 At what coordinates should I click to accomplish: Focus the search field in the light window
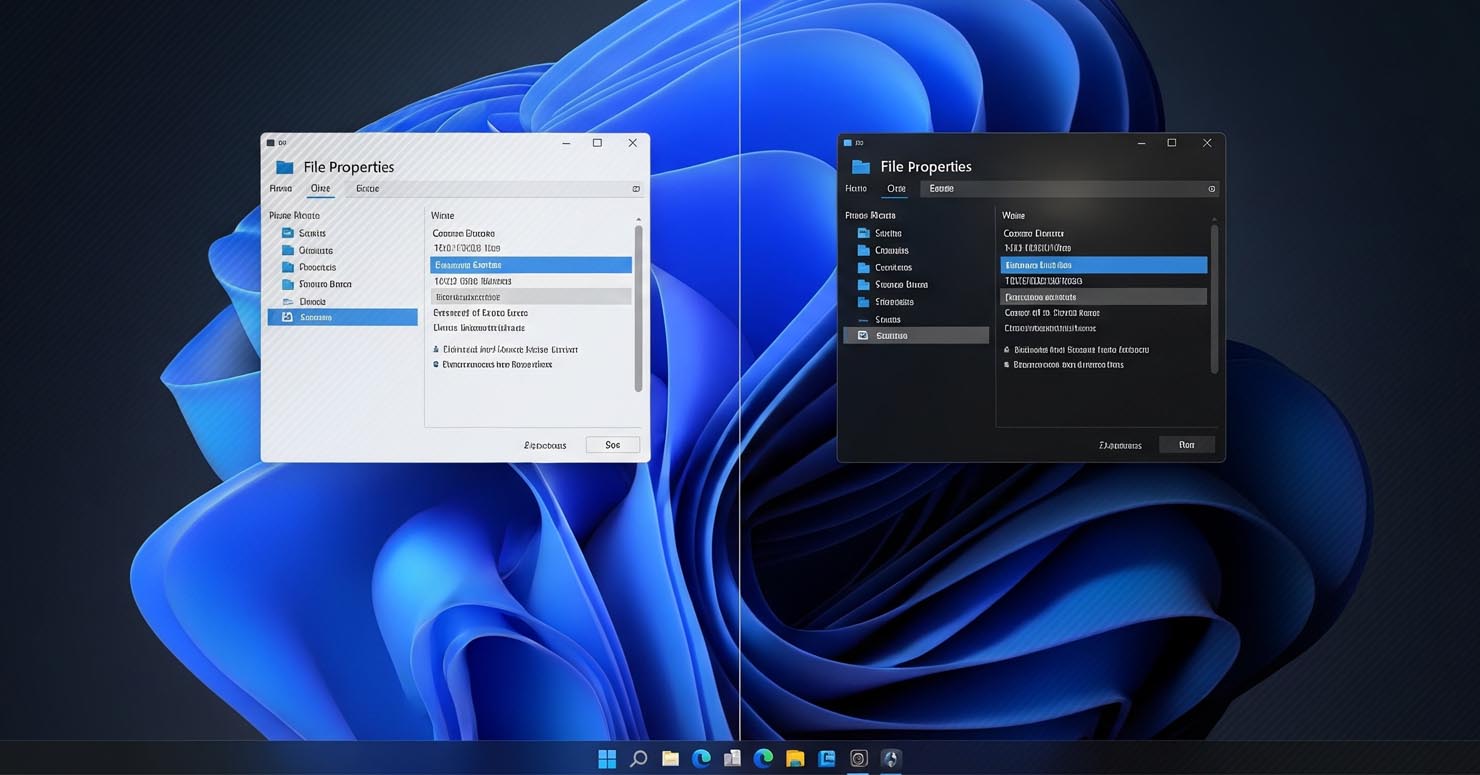click(x=496, y=188)
